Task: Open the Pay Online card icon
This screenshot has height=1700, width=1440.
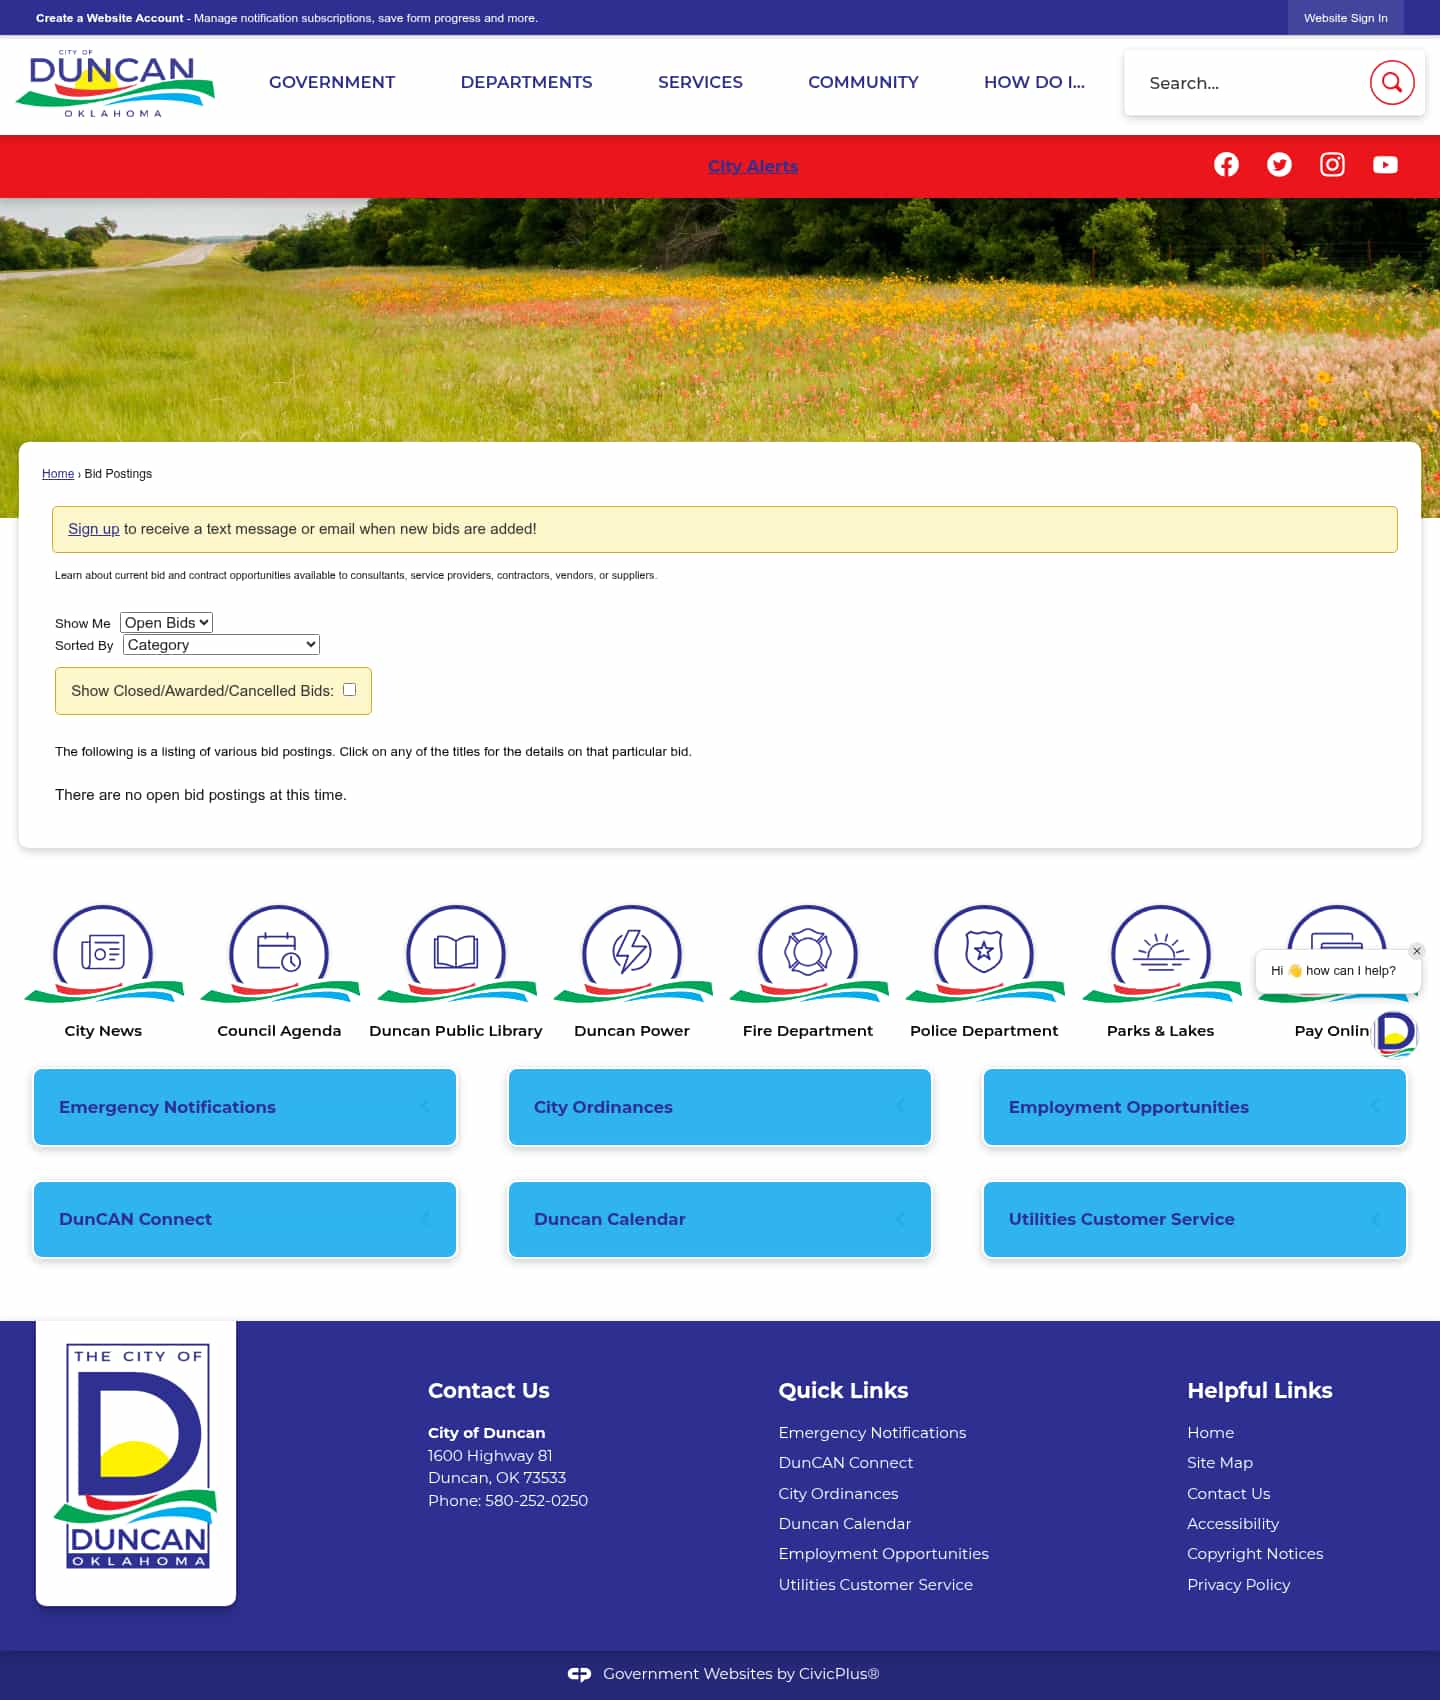Action: (x=1336, y=928)
